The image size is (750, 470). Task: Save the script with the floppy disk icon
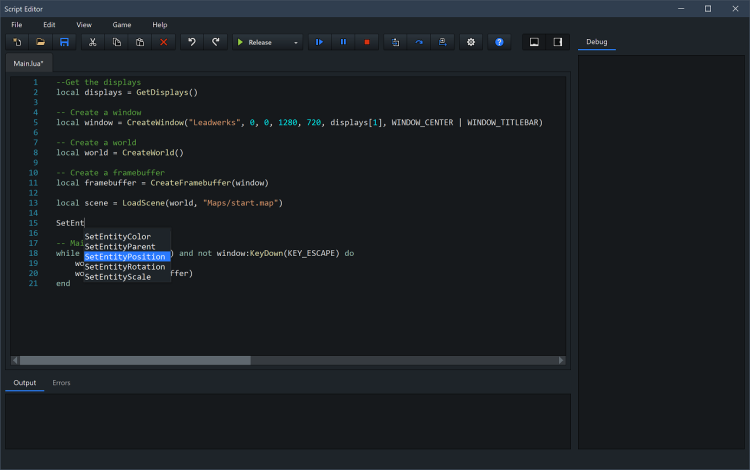pos(65,42)
